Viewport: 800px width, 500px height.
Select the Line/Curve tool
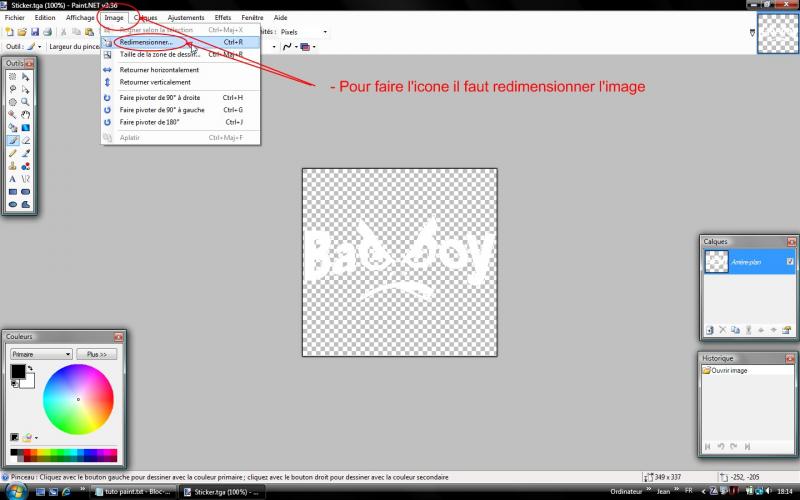click(26, 179)
